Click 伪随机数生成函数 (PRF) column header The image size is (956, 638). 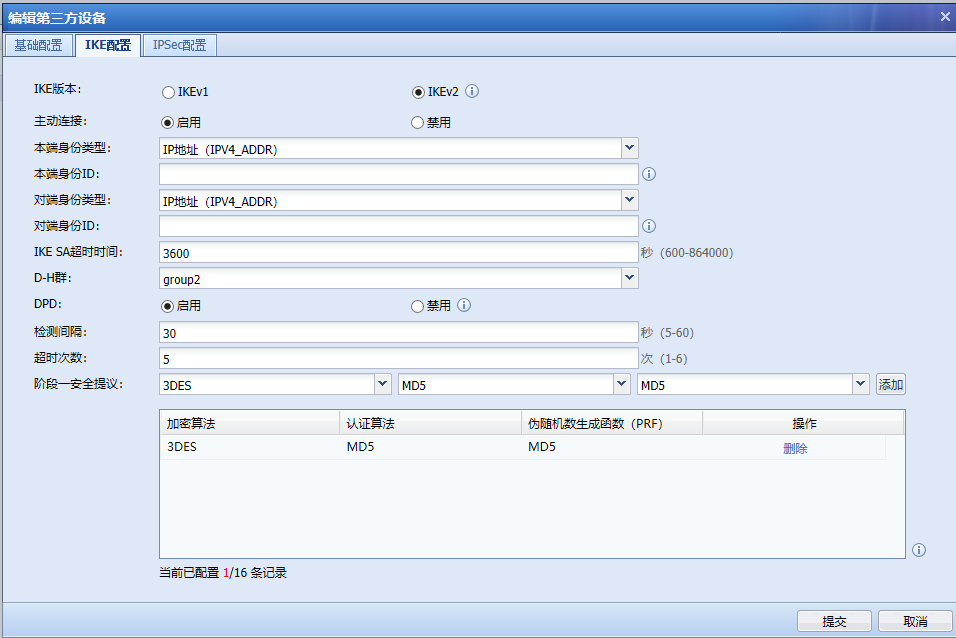click(x=612, y=423)
